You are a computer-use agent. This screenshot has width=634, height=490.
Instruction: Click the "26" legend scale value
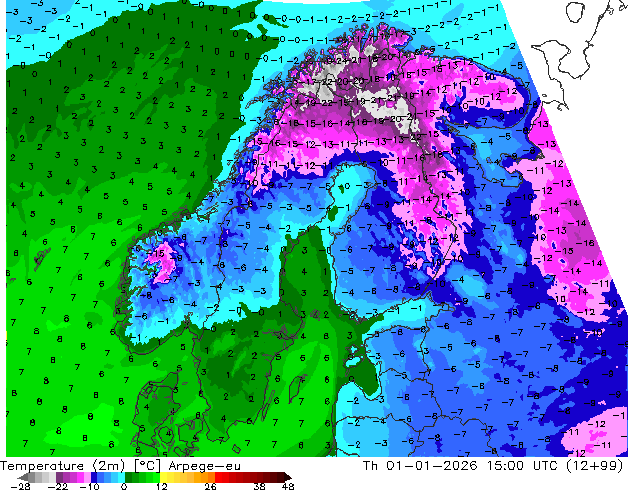210,486
